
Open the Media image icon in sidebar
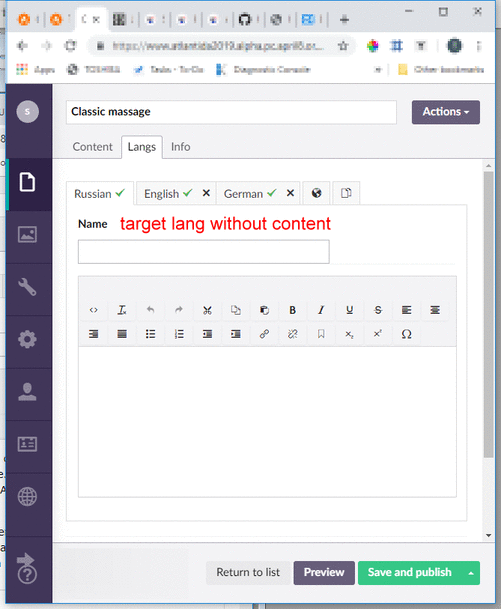click(28, 235)
